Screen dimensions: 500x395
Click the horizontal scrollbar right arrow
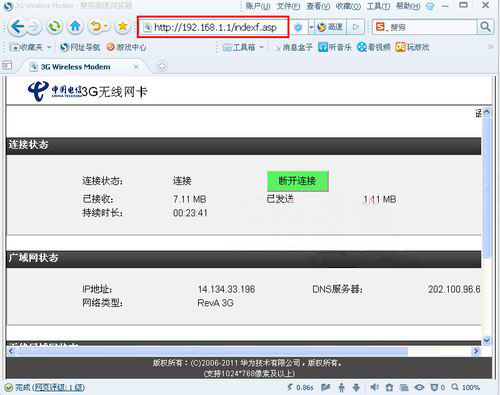point(476,351)
